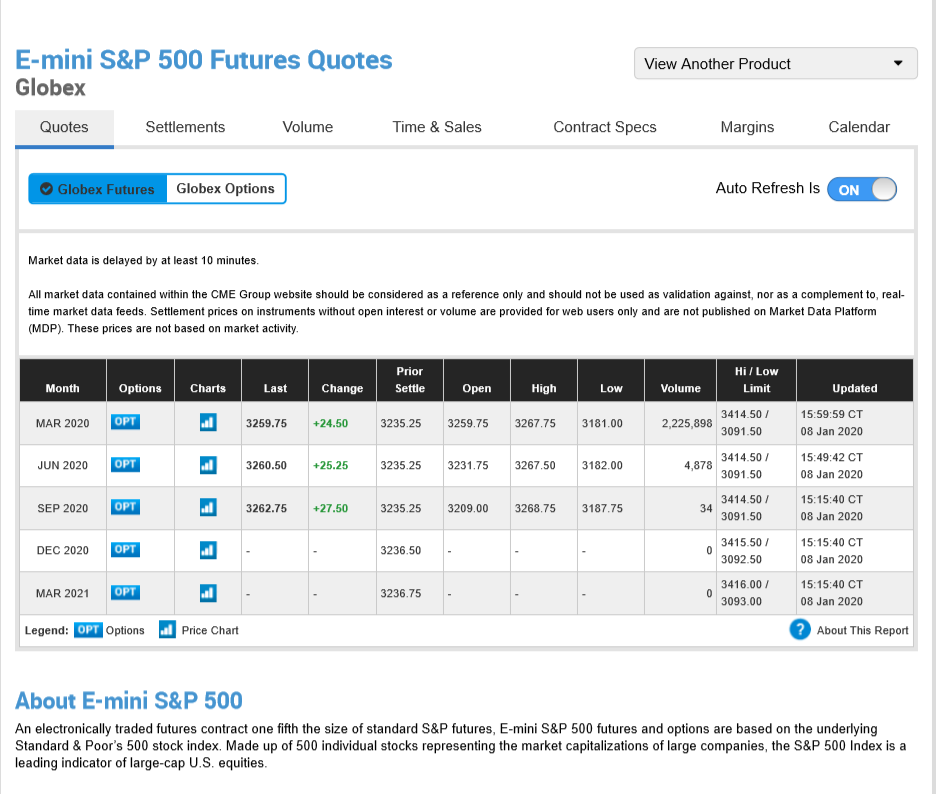Switch to the Quotes tab
The height and width of the screenshot is (794, 936).
64,127
